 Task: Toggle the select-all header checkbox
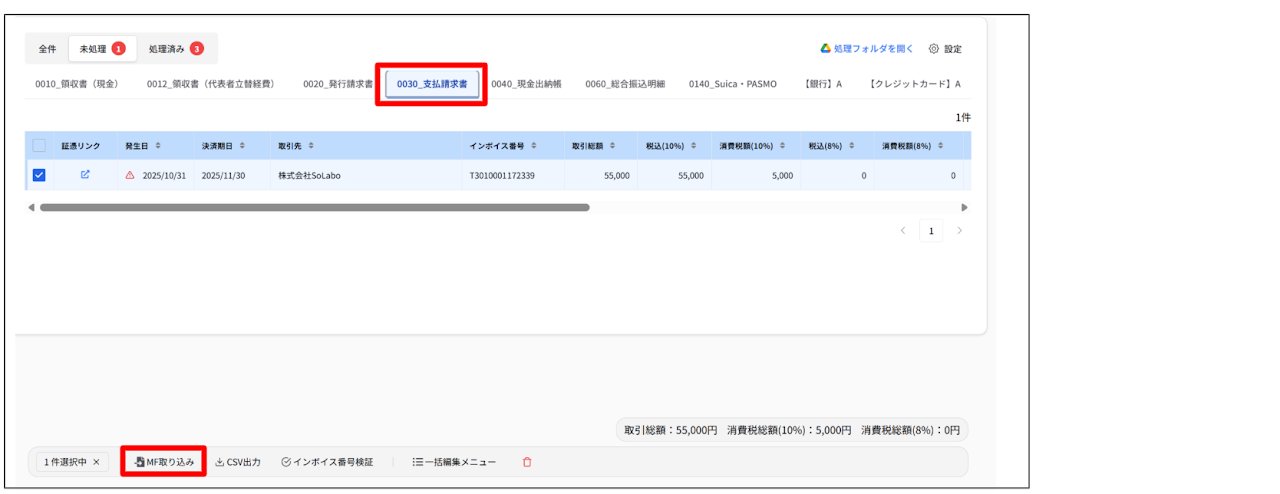39,146
